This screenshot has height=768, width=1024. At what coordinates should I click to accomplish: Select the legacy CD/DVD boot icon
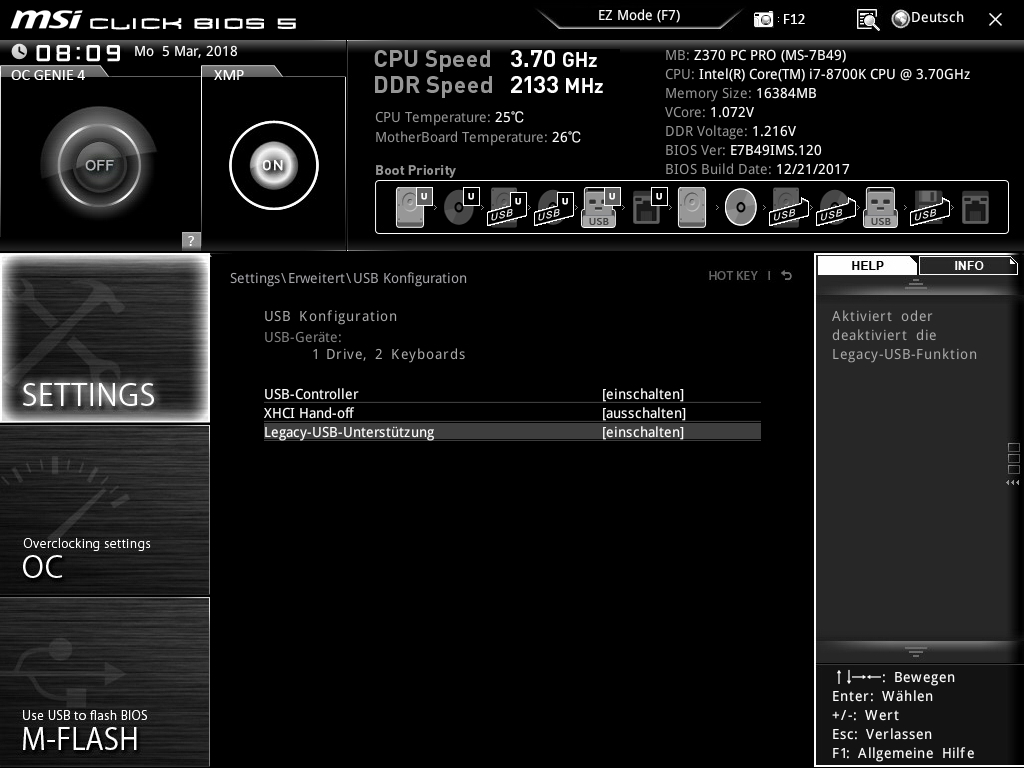click(741, 207)
